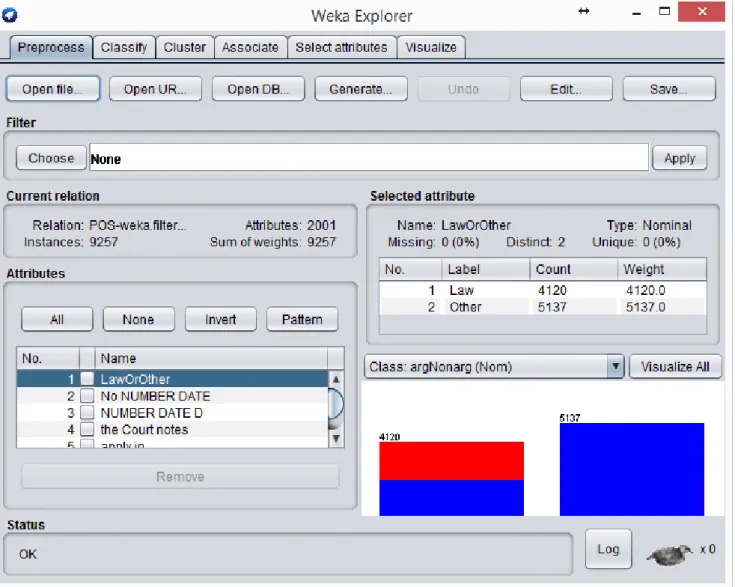Apply the selected filter
The height and width of the screenshot is (587, 735).
tap(680, 158)
